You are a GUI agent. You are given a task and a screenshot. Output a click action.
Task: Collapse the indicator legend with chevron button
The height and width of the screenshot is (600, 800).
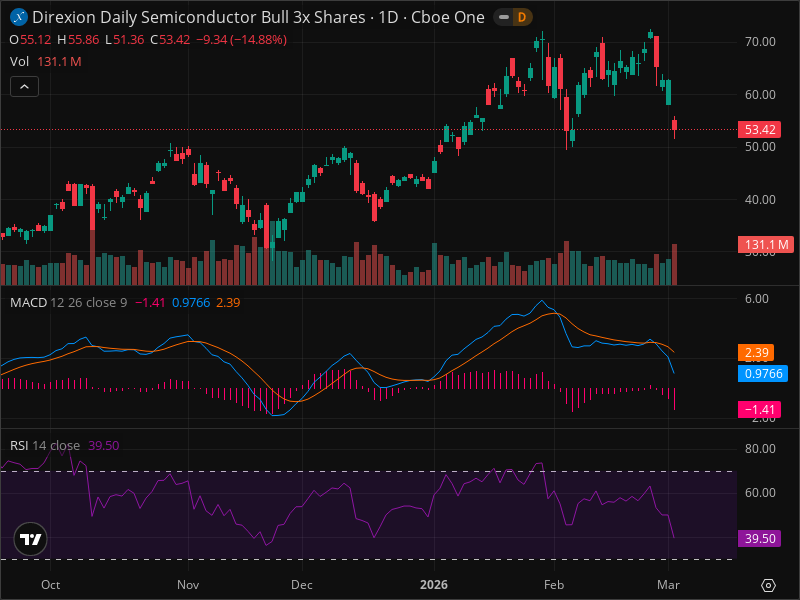[x=24, y=87]
